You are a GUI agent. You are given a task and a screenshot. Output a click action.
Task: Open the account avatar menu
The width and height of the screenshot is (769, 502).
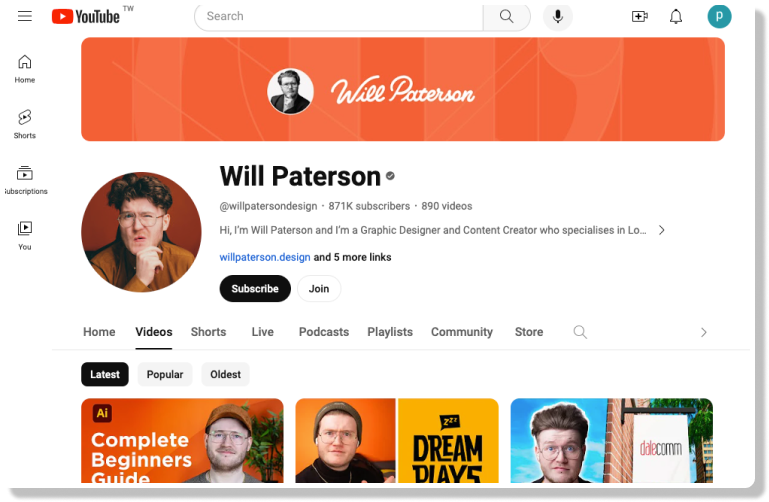click(x=719, y=16)
